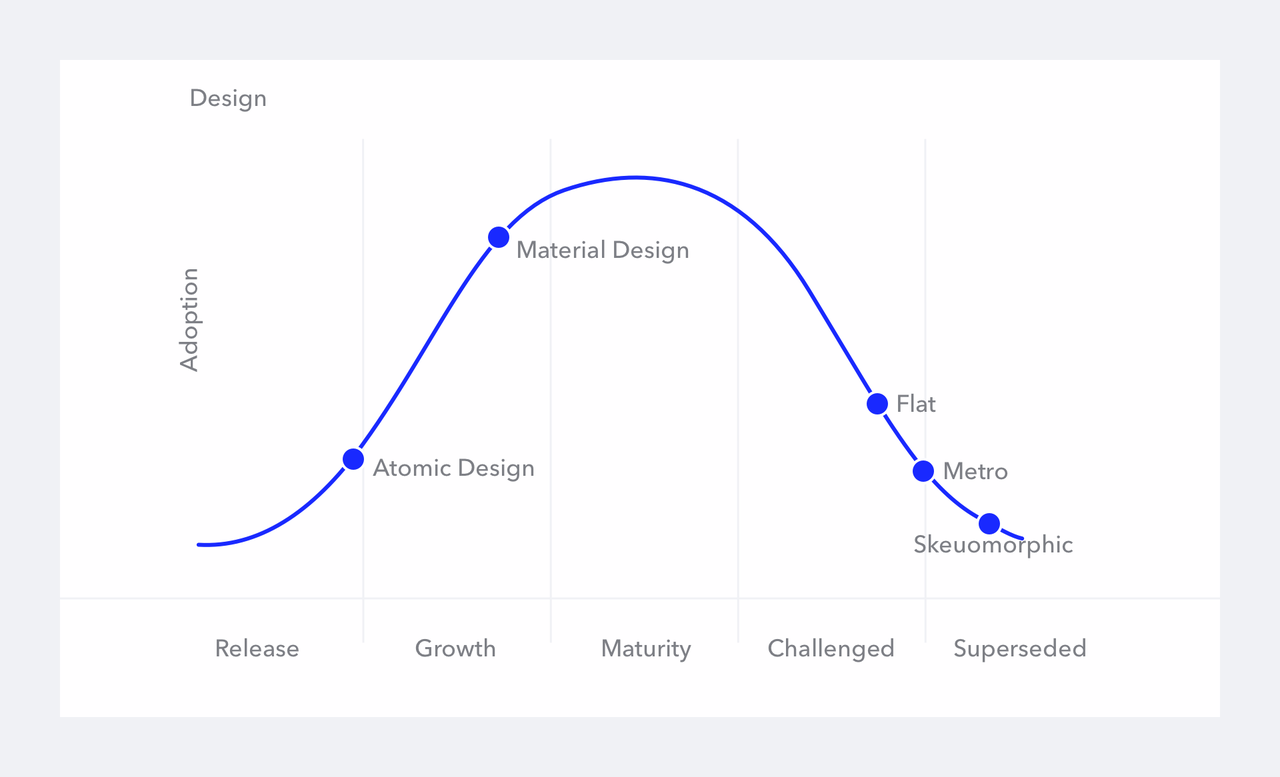Click the left starting end of curve
The image size is (1280, 777).
(201, 544)
